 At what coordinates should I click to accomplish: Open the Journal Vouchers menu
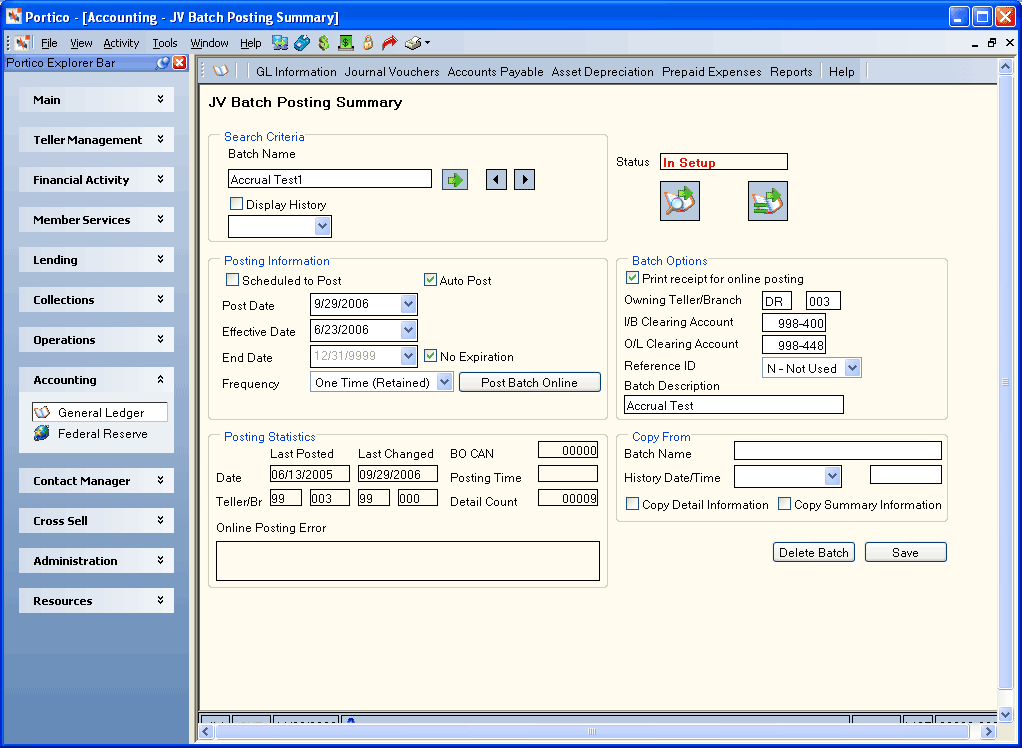[x=392, y=72]
